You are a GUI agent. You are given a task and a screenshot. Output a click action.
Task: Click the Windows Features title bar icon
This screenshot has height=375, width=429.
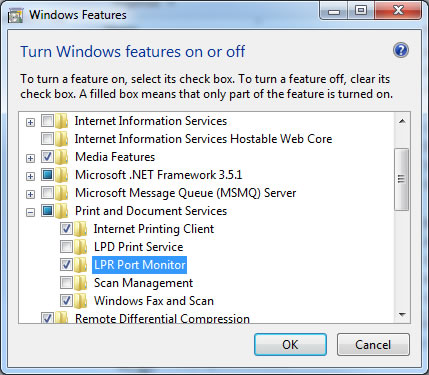coord(16,15)
